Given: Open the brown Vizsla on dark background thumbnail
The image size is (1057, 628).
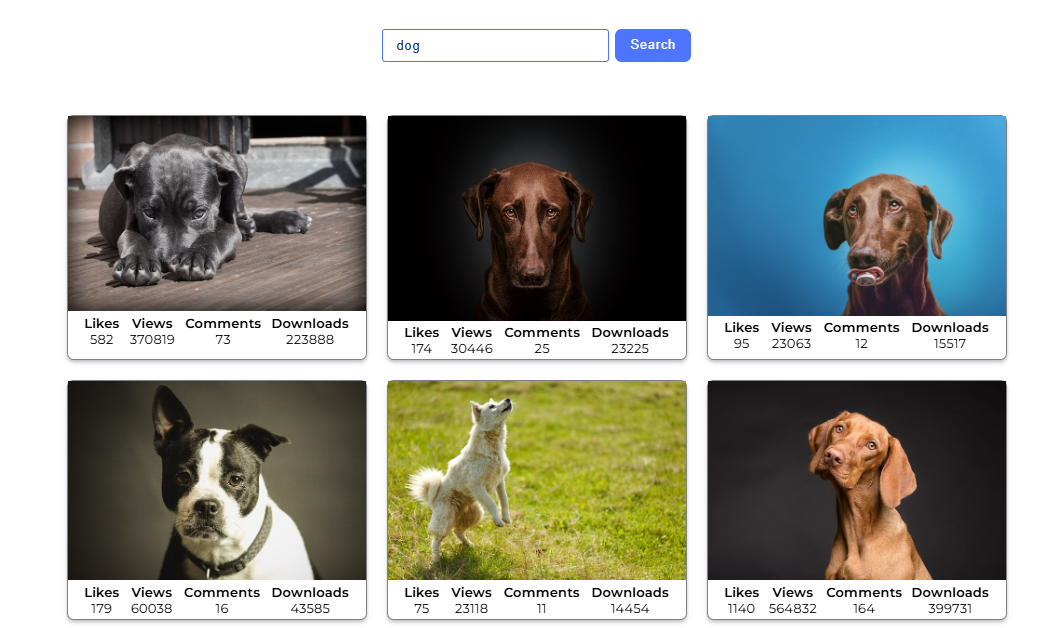Looking at the screenshot, I should point(856,479).
